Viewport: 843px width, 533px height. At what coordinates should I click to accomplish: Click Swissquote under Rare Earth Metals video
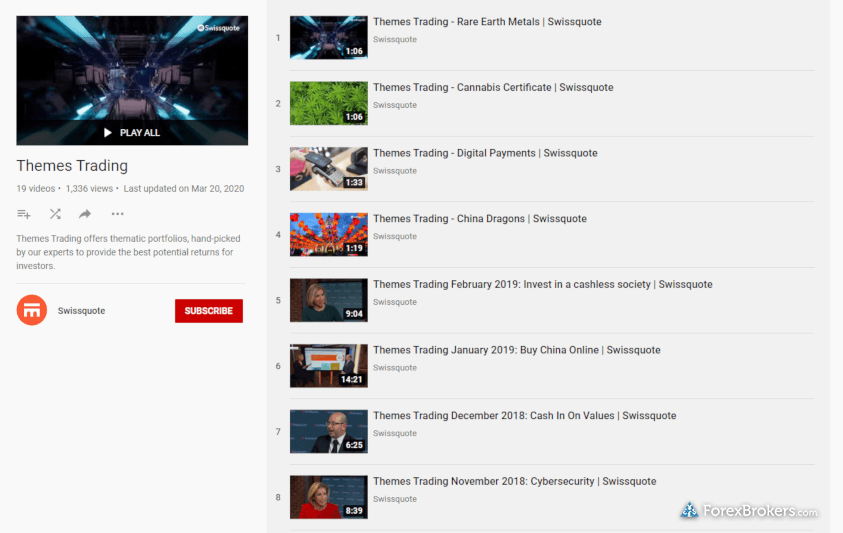click(x=395, y=39)
